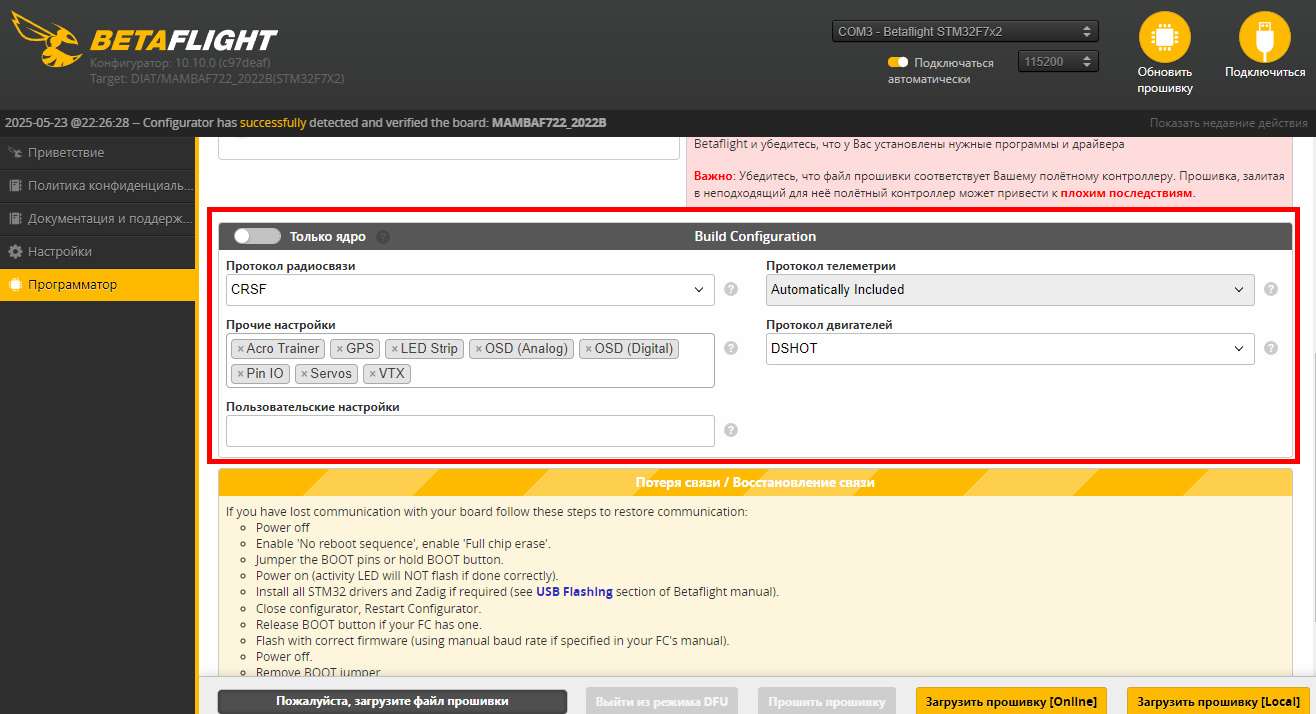Open help icon beside Только ядро
Viewport: 1316px width, 714px height.
tap(383, 237)
